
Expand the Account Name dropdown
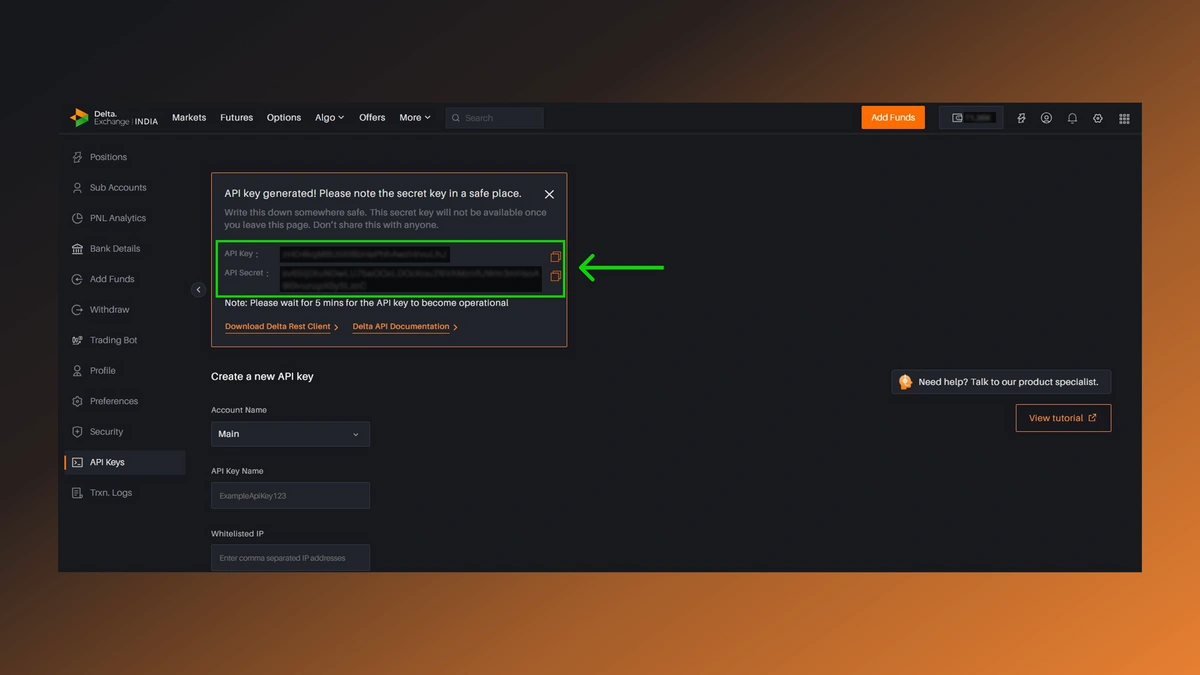click(290, 434)
